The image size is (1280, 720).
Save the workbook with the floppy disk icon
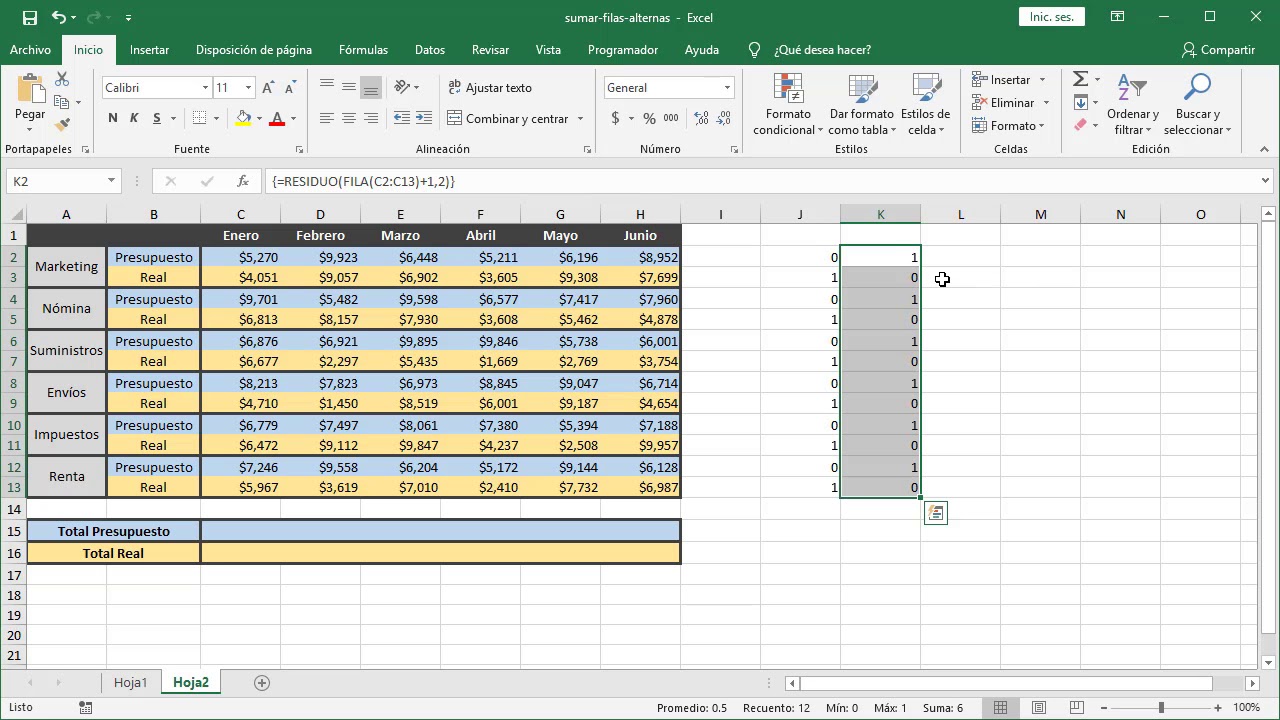pos(30,17)
